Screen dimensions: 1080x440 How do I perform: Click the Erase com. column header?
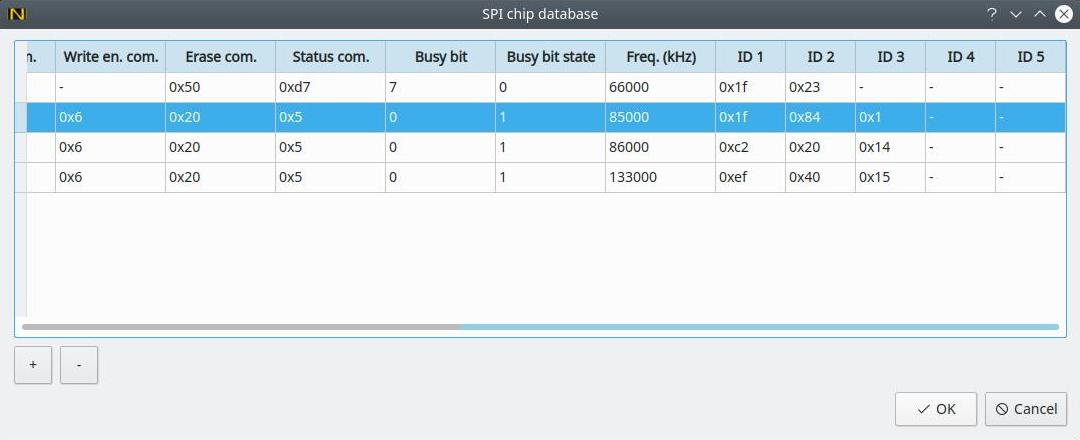coord(220,57)
